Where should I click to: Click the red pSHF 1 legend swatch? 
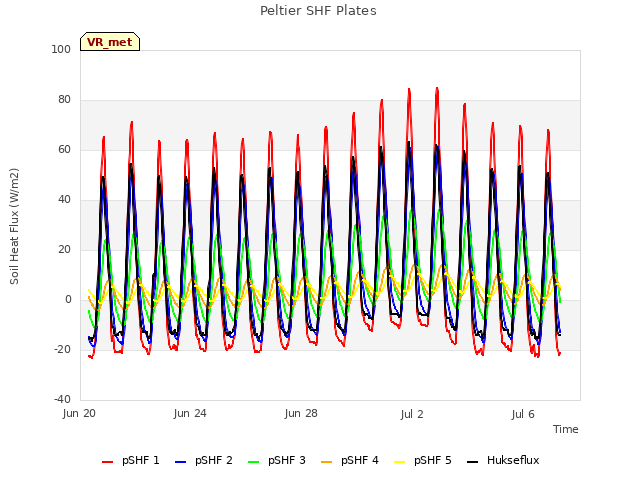(107, 462)
